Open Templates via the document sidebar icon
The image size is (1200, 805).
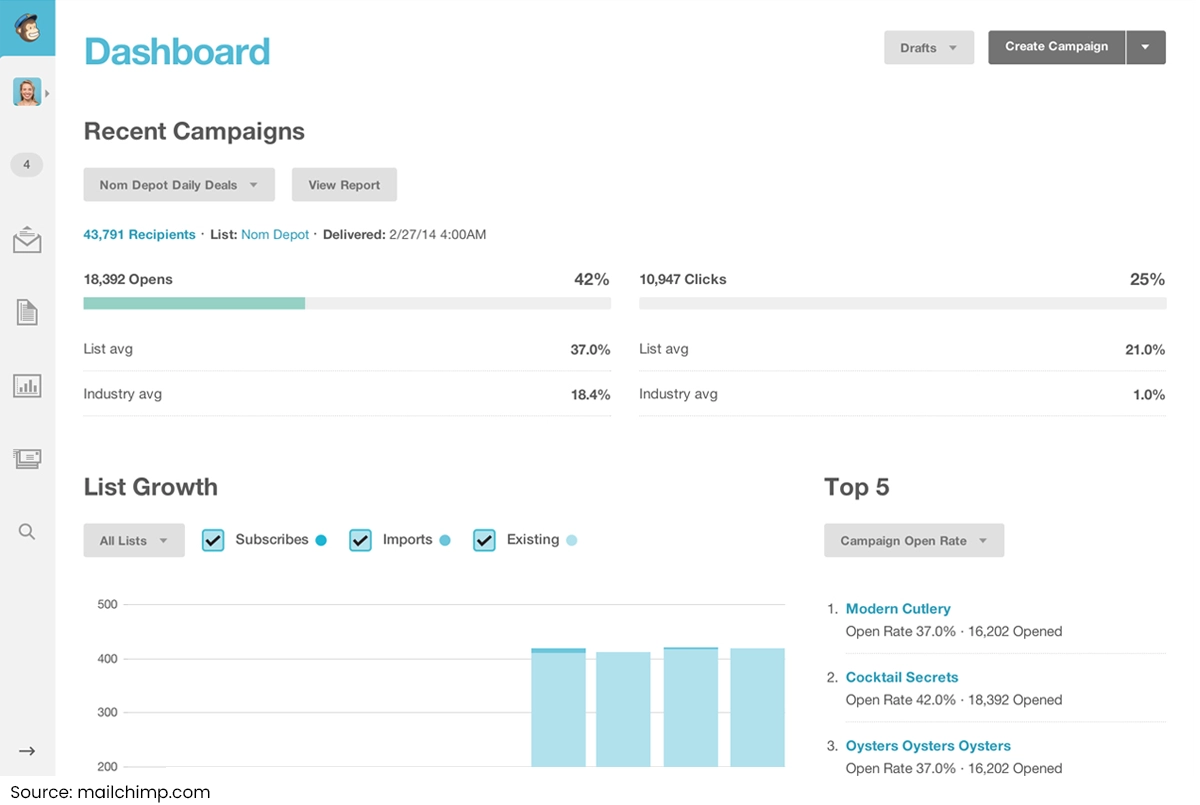27,312
